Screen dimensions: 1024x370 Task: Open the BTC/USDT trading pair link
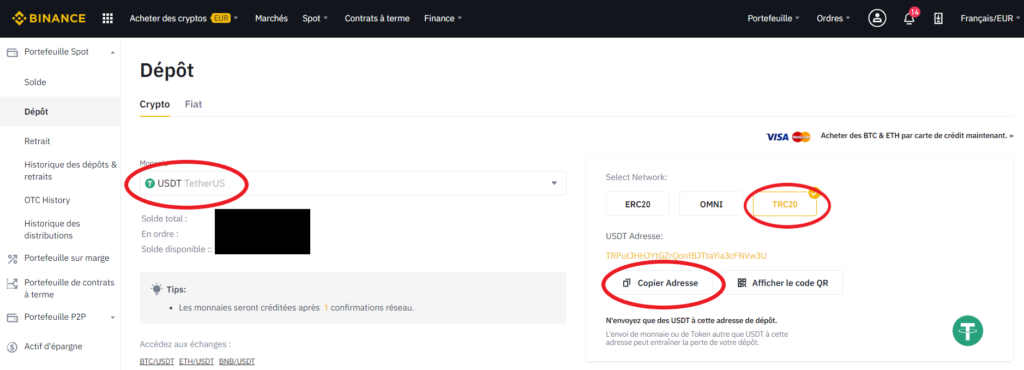coord(157,361)
